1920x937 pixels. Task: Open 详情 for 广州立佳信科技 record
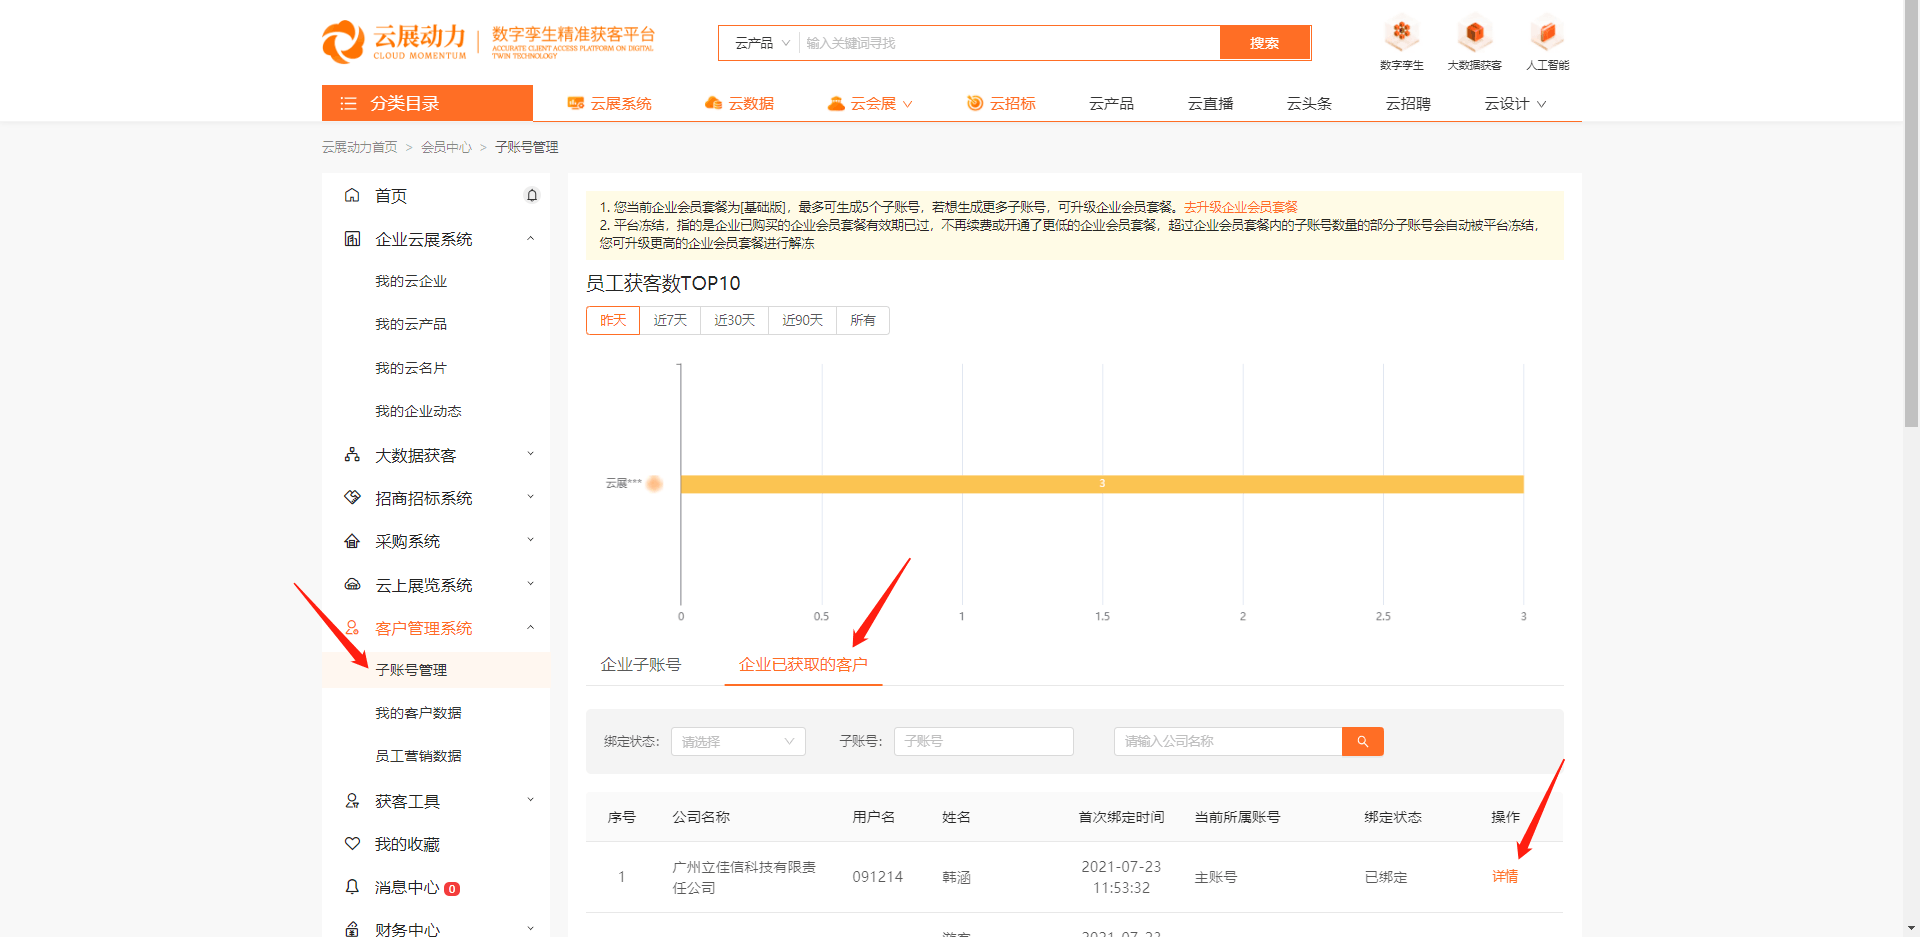pyautogui.click(x=1505, y=876)
